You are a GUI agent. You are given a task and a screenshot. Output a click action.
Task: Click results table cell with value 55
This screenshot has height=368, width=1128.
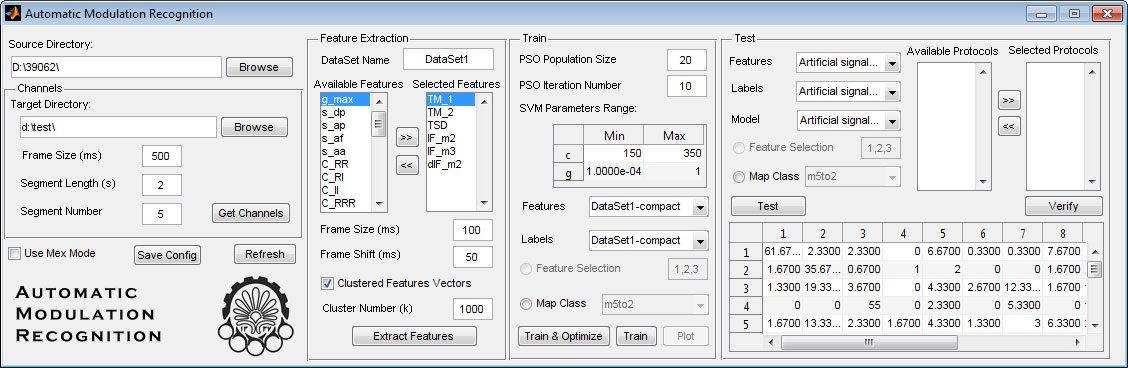863,305
